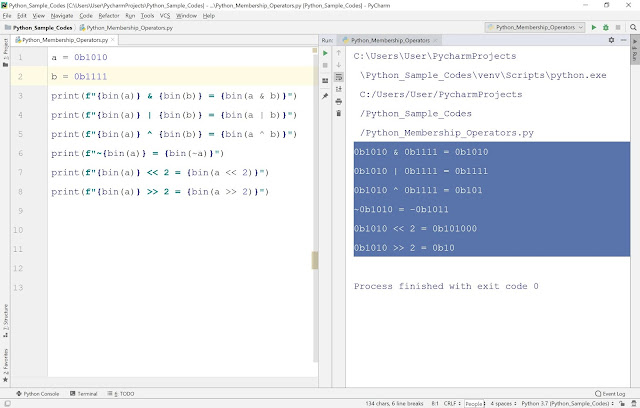Screen dimensions: 640x408
Task: Click the up arrow in Run console gutter
Action: [339, 53]
